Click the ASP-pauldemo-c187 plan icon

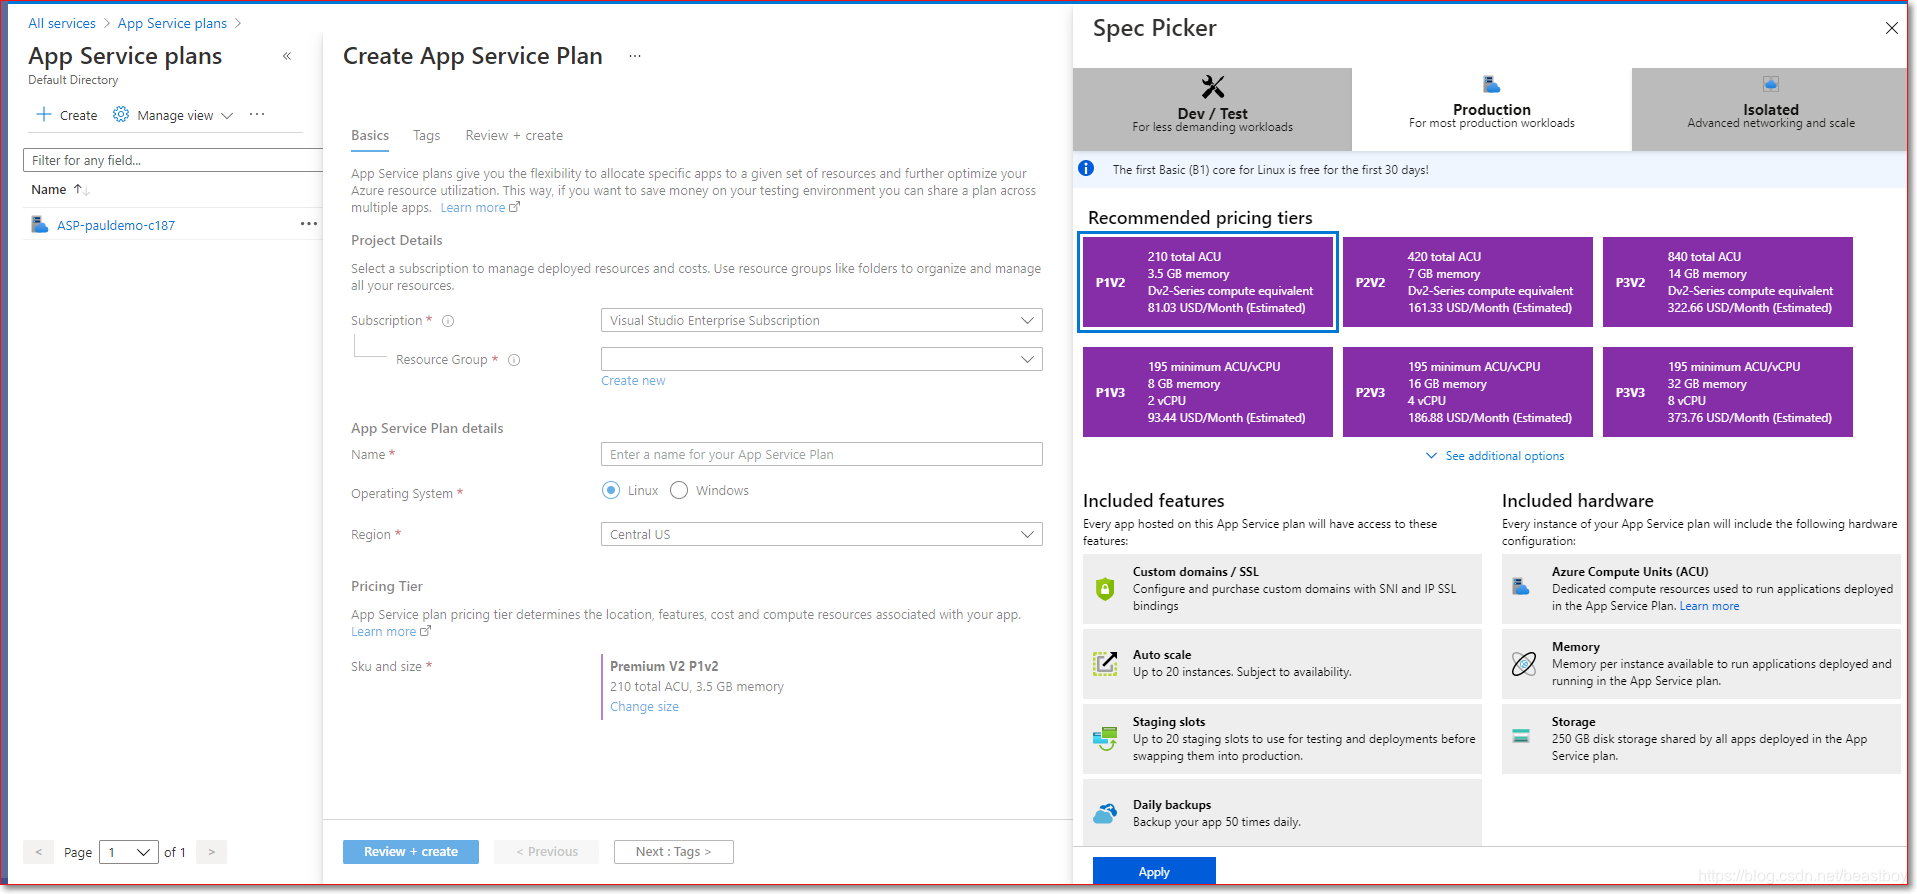click(40, 225)
